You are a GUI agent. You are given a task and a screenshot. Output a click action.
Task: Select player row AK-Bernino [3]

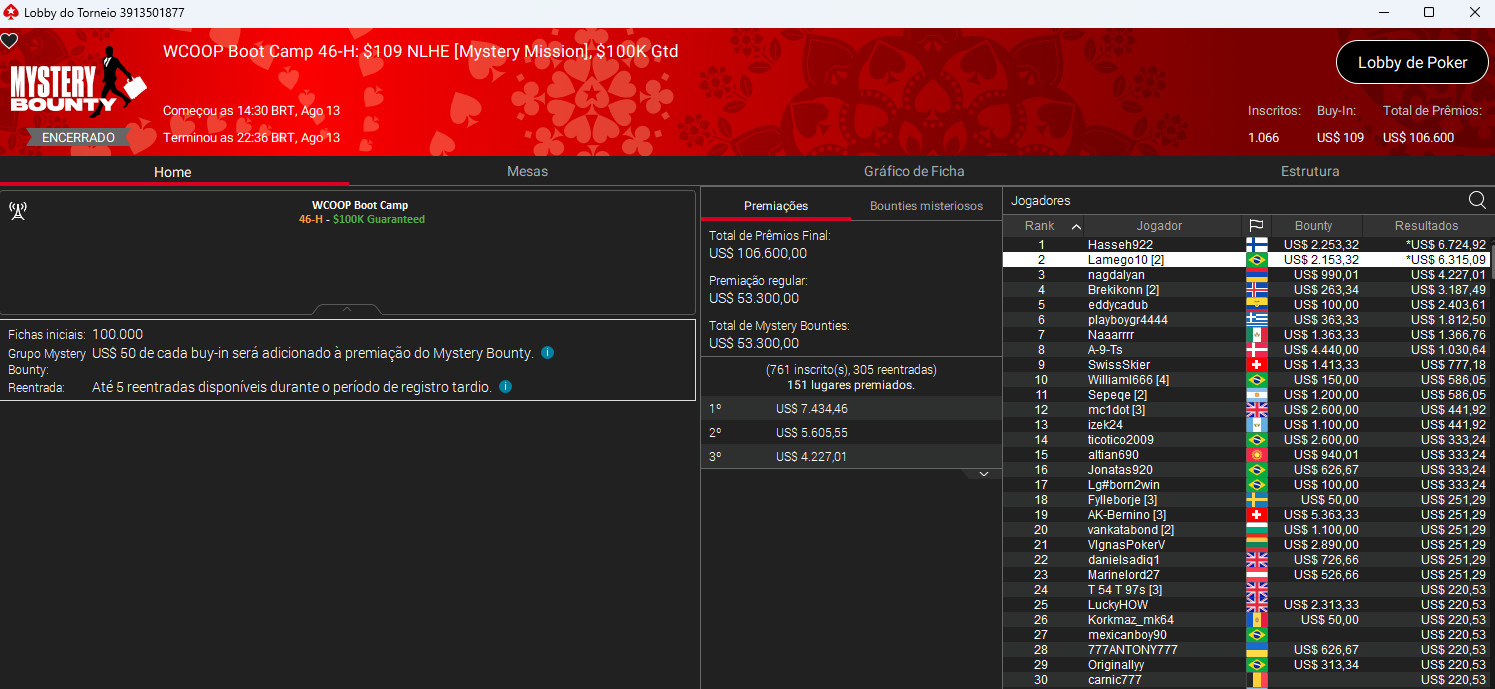point(1246,515)
